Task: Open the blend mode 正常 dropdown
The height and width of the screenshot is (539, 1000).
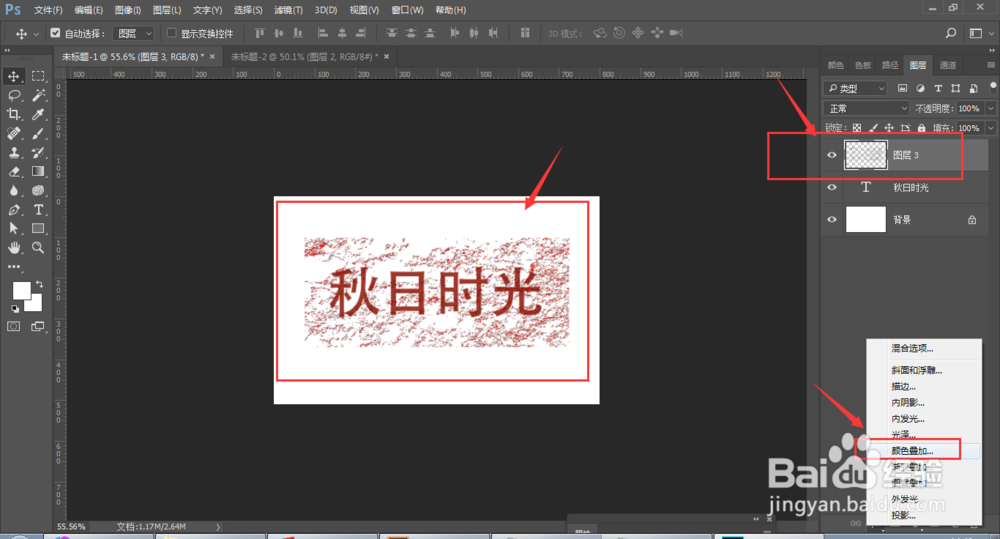Action: [866, 108]
